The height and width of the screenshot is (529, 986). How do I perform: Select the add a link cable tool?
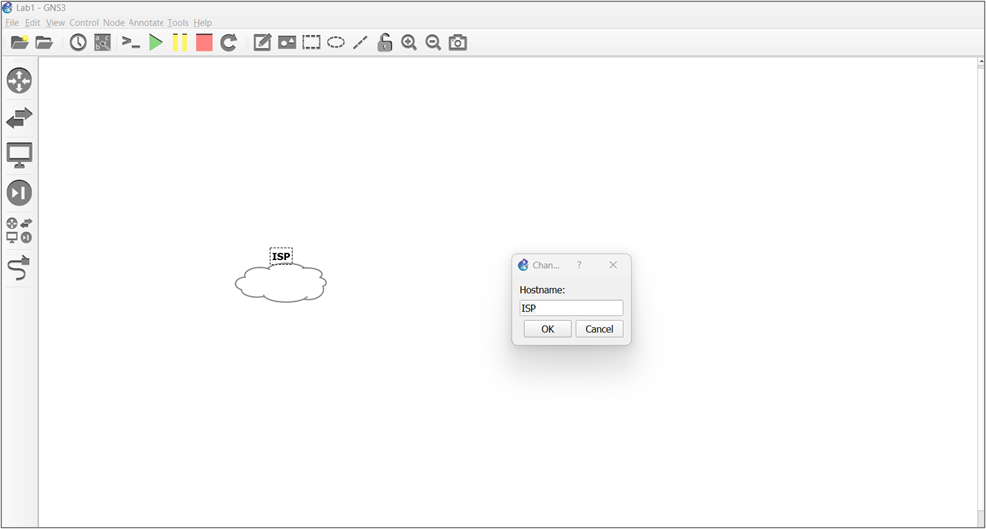(x=19, y=268)
